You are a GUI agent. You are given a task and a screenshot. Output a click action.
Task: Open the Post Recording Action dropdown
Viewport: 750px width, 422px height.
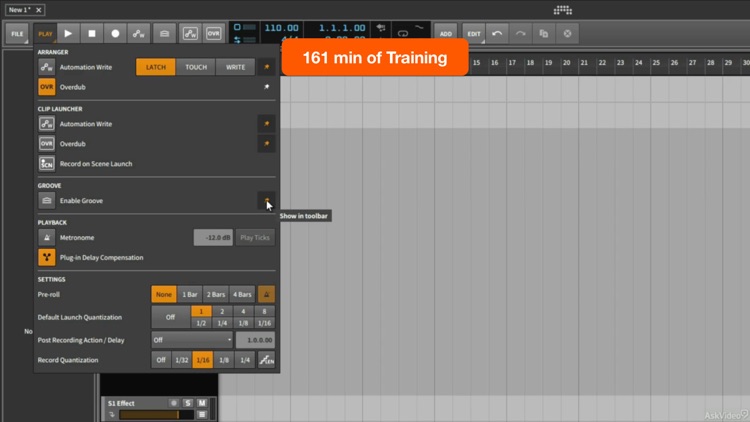tap(192, 340)
